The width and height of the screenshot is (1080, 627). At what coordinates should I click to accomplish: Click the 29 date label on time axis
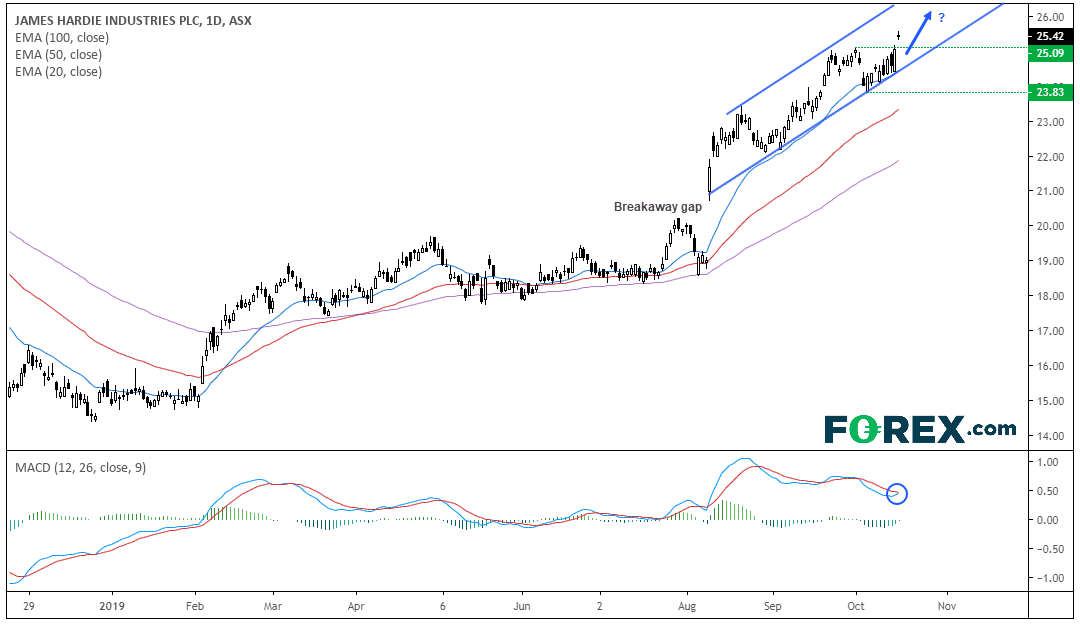click(x=28, y=606)
